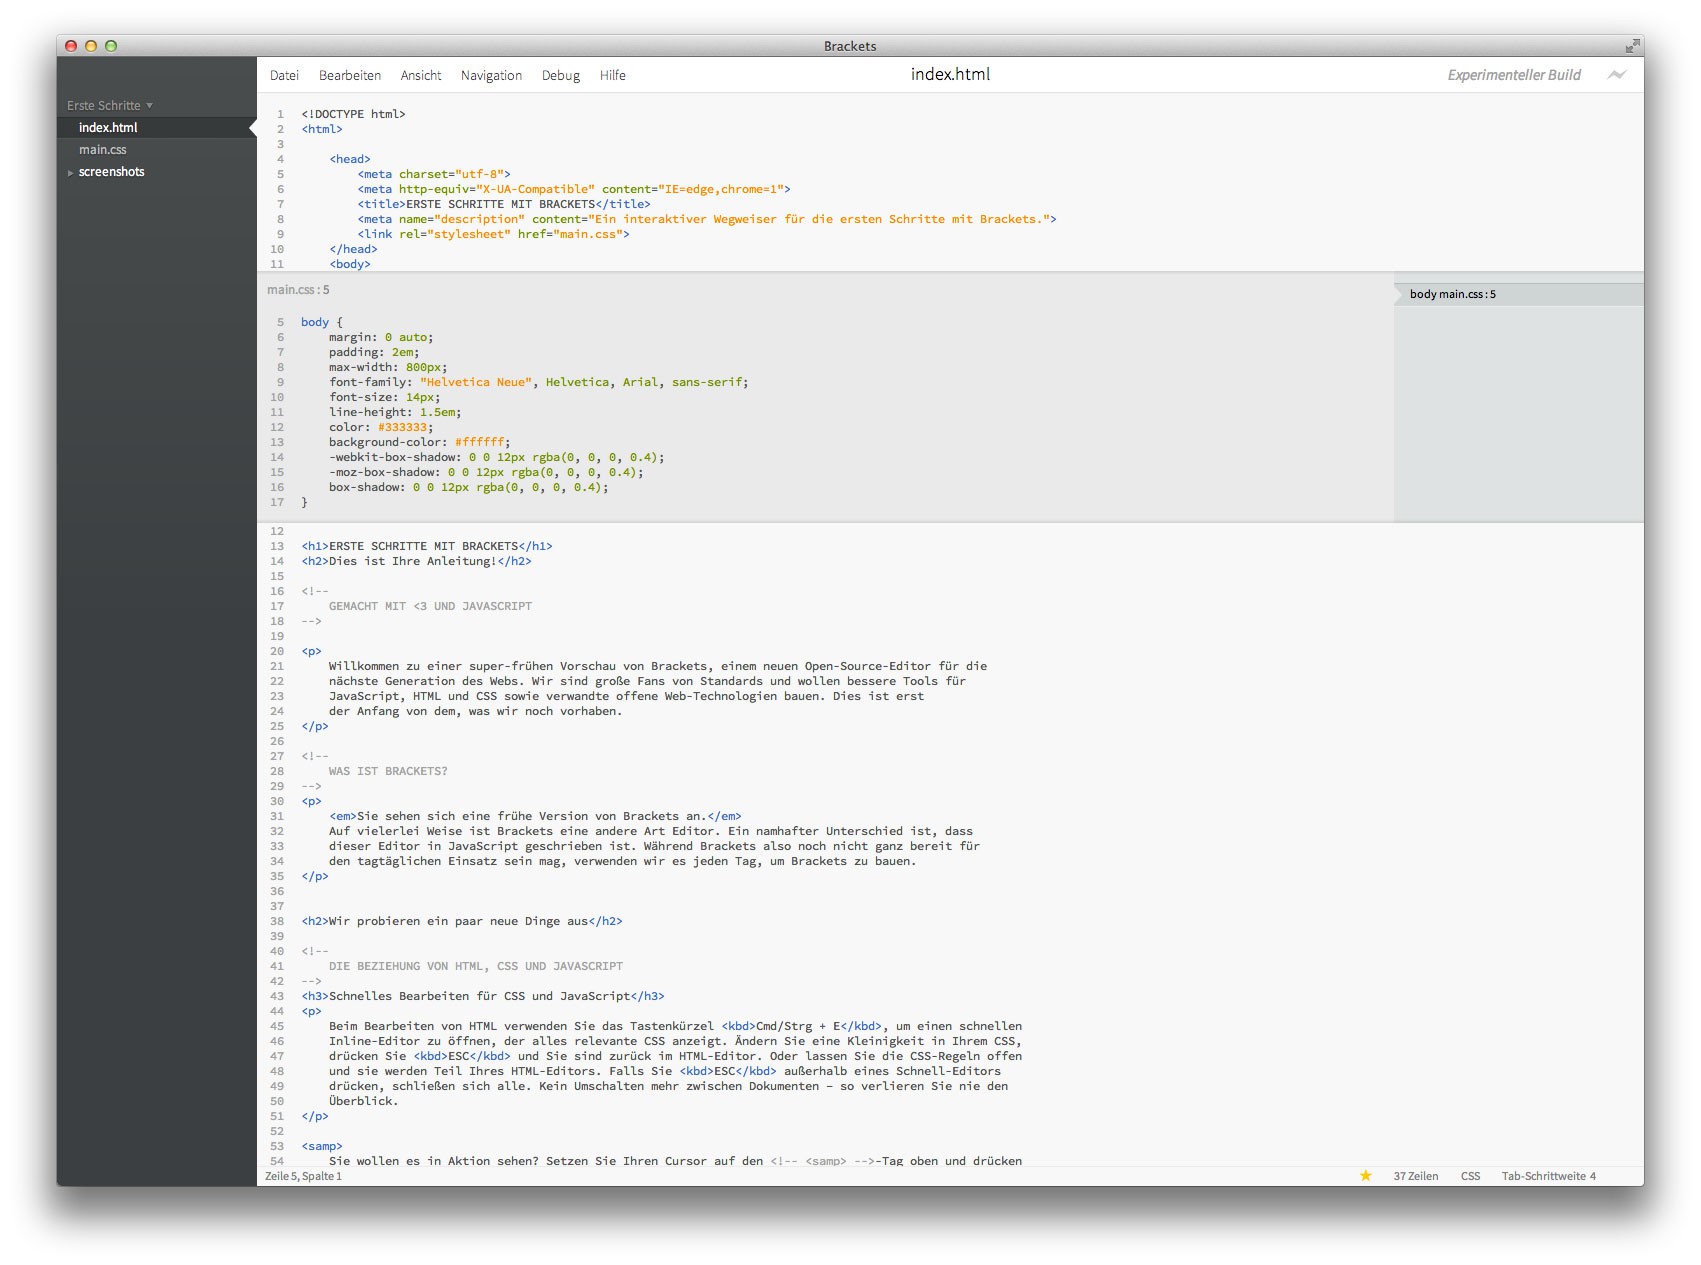Open the Navigation menu
Screen dimensions: 1701x1265
[x=491, y=76]
